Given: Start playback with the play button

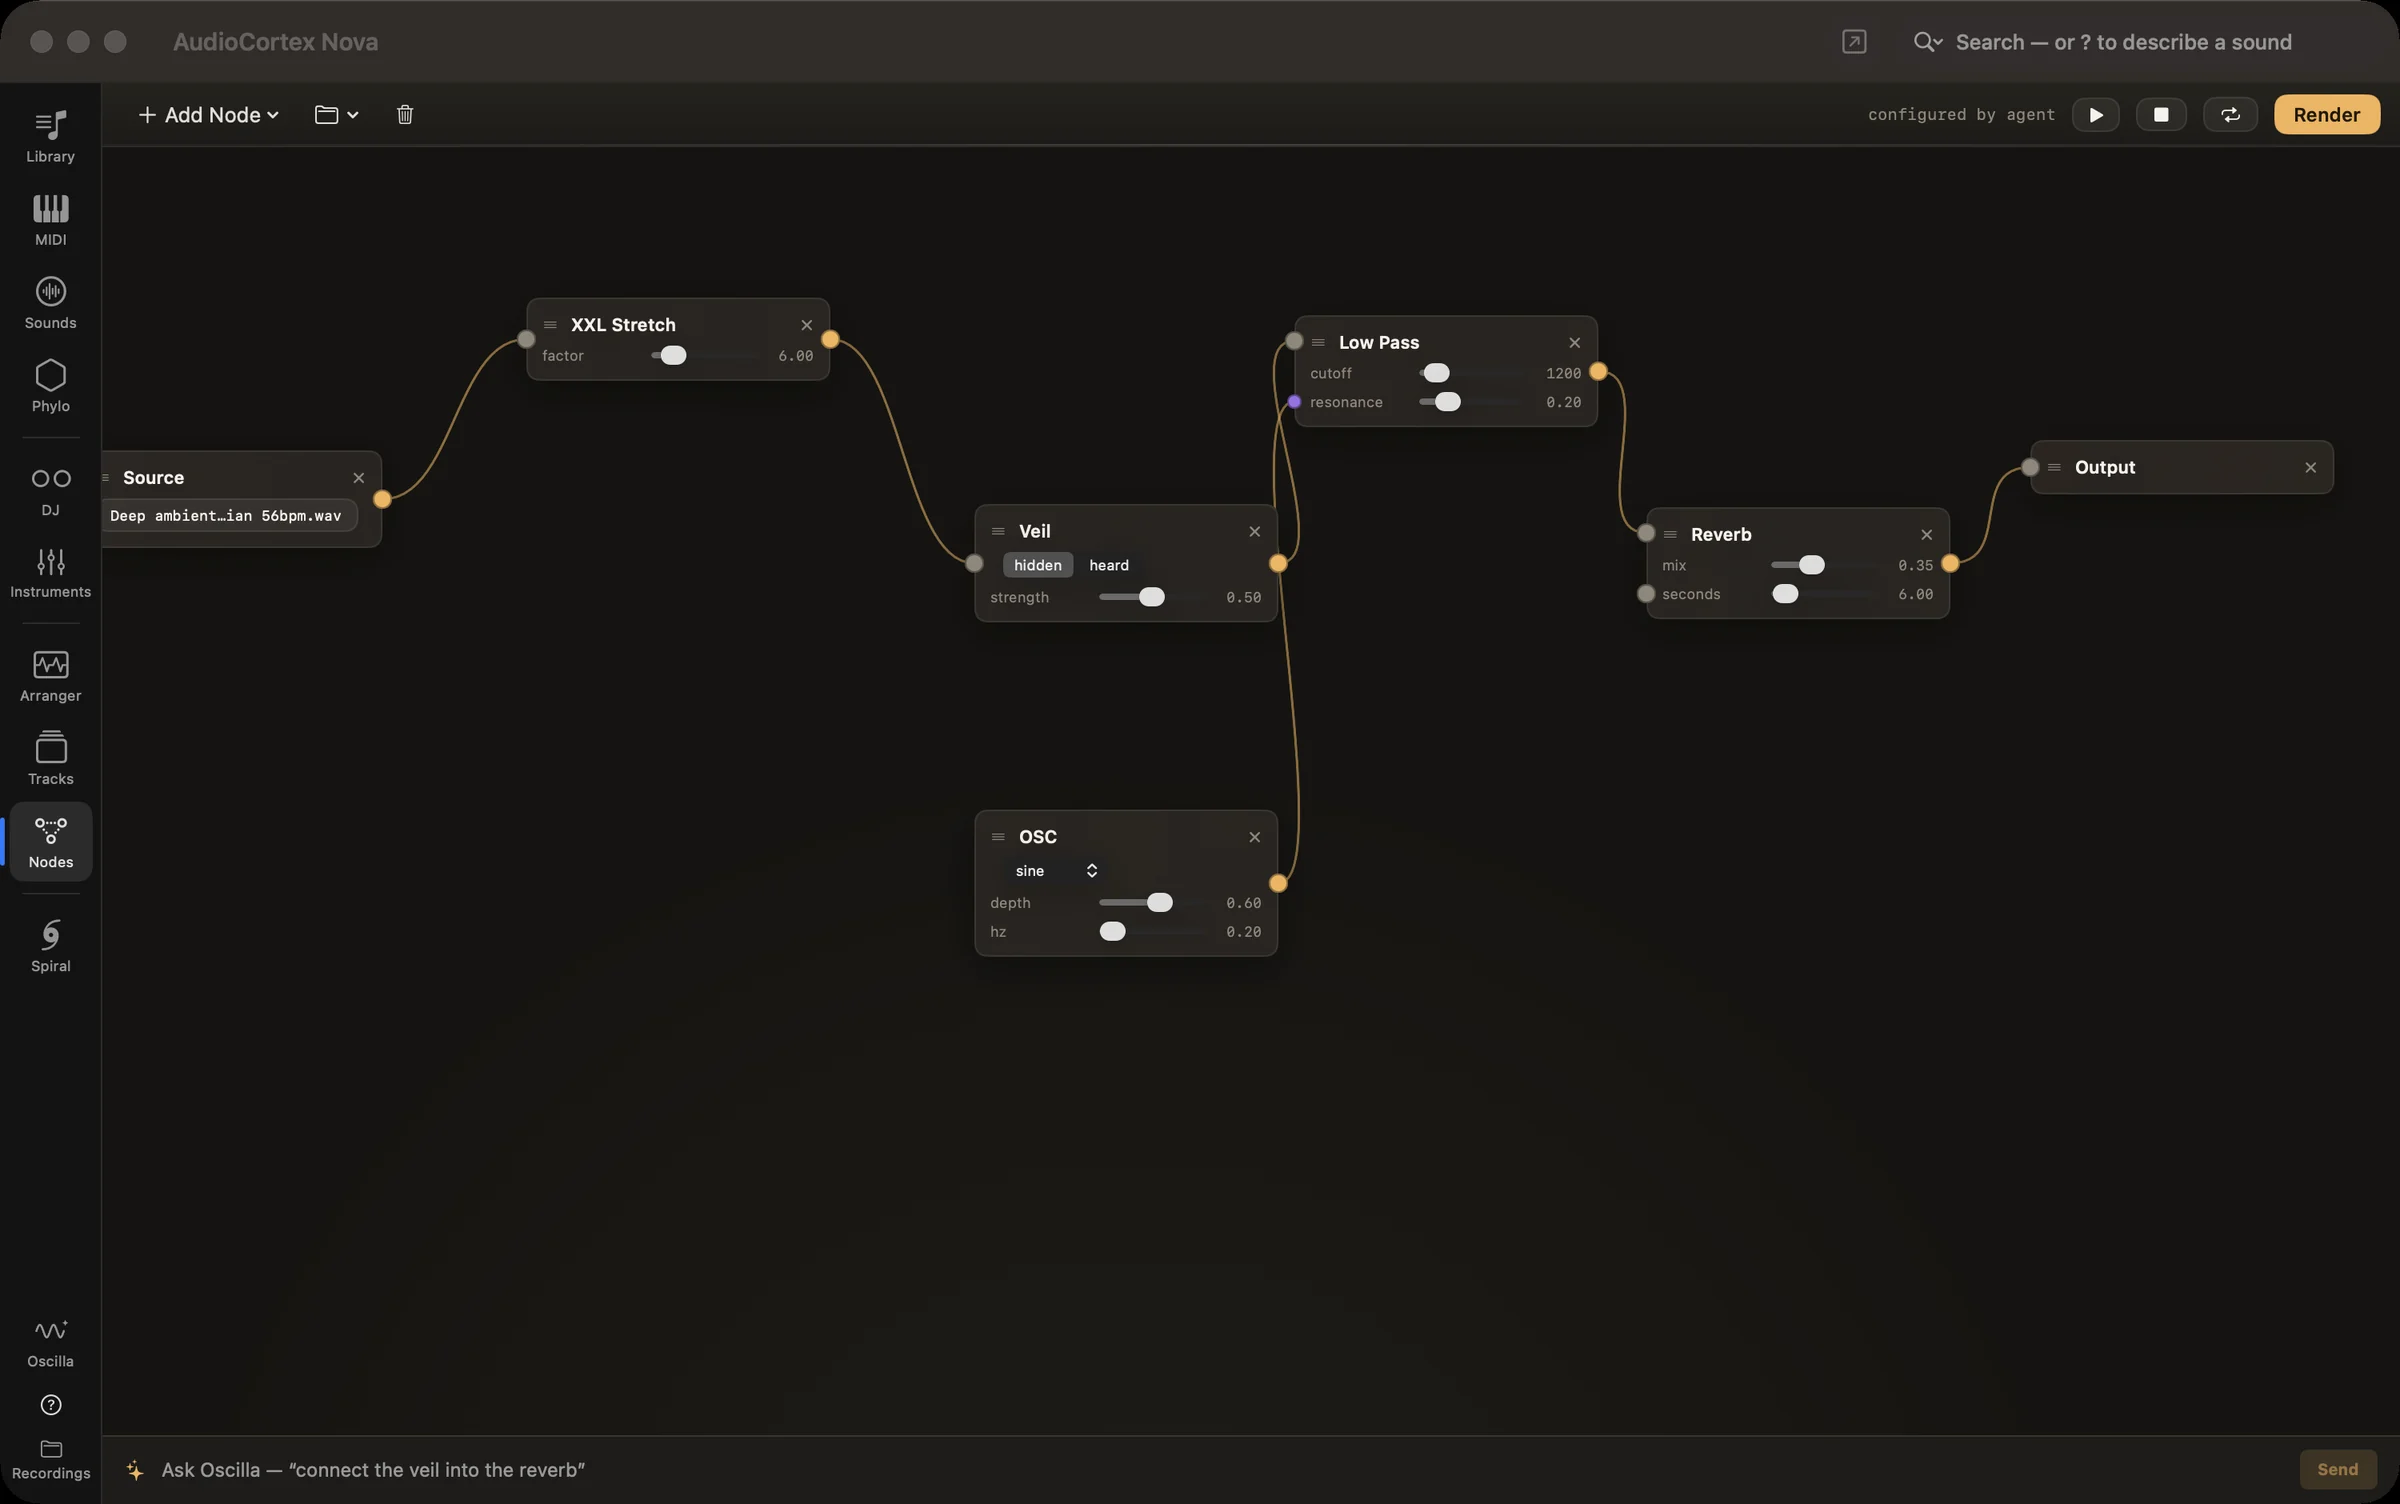Looking at the screenshot, I should click(2095, 114).
